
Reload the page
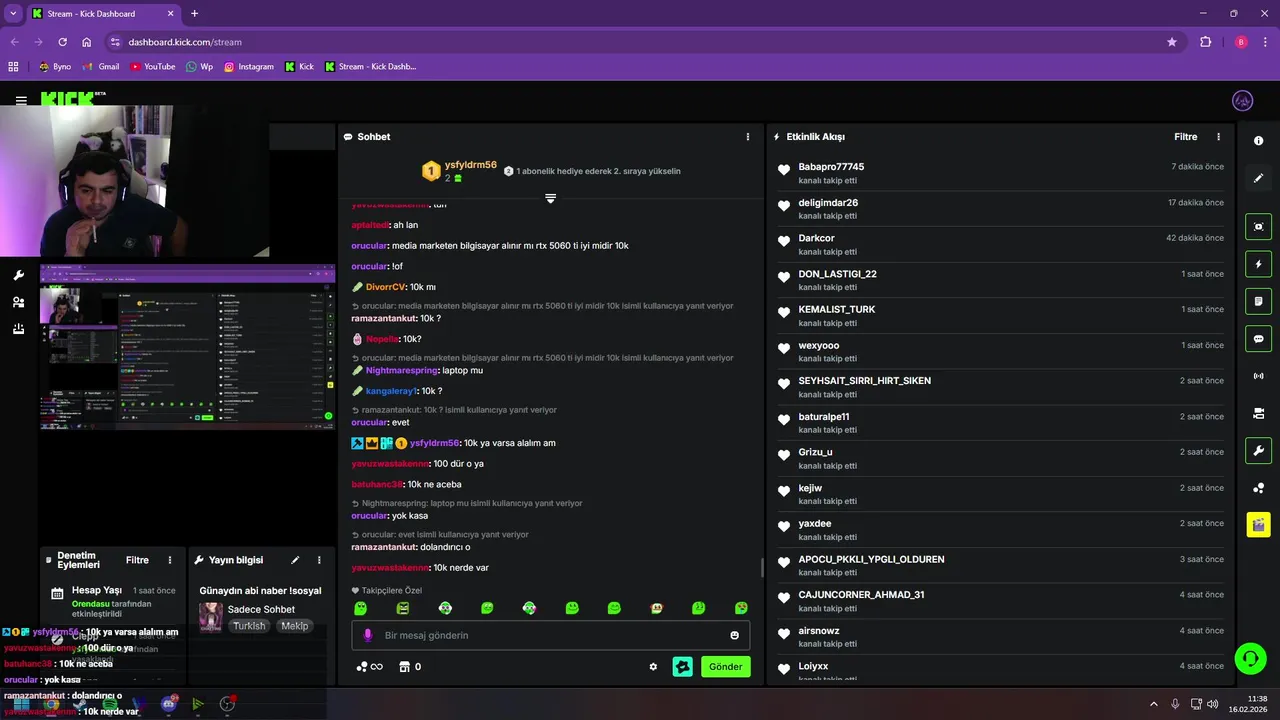(x=62, y=42)
